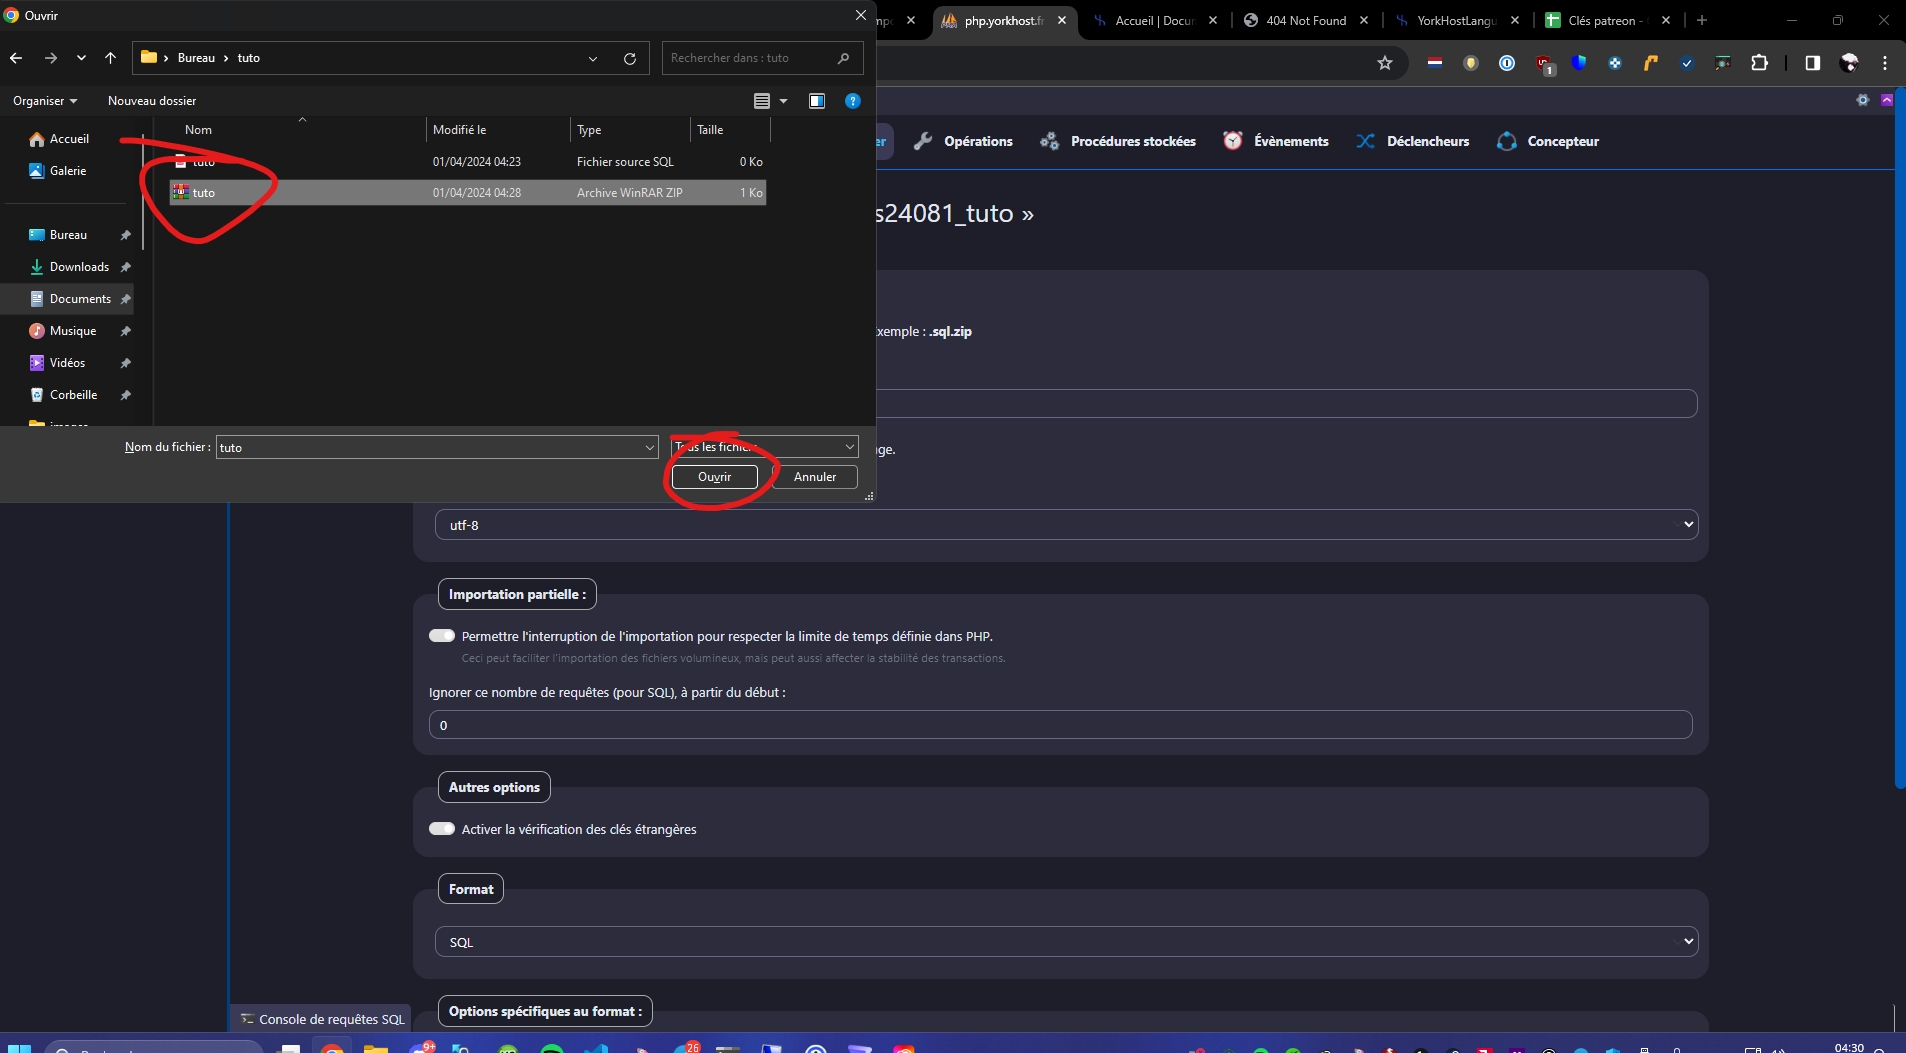Screen dimensions: 1906x1053
Task: Click the Annuler button
Action: pos(814,477)
